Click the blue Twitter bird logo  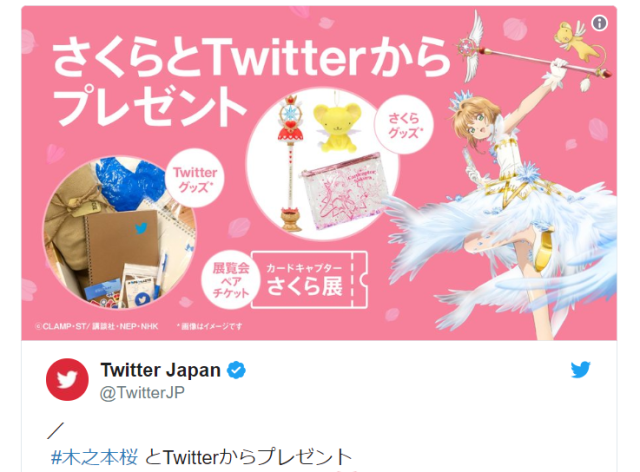click(x=580, y=370)
